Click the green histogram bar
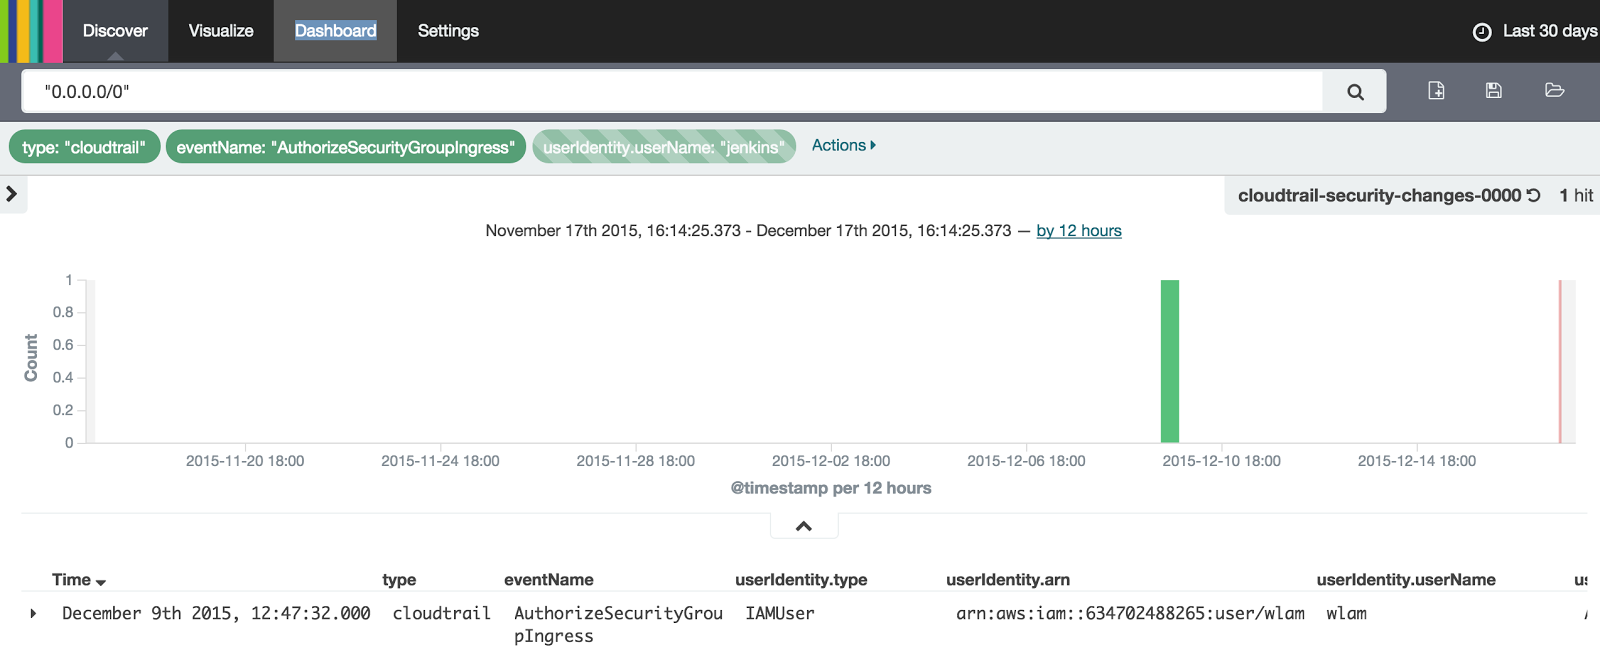1600x657 pixels. point(1170,361)
